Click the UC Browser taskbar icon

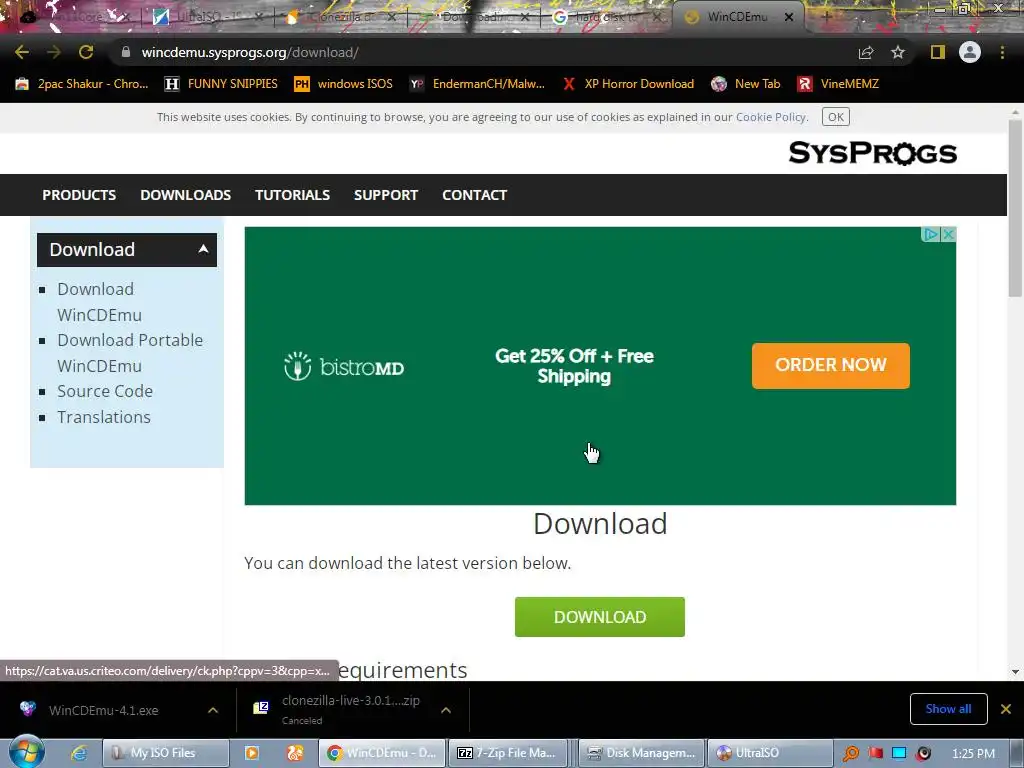click(x=295, y=753)
